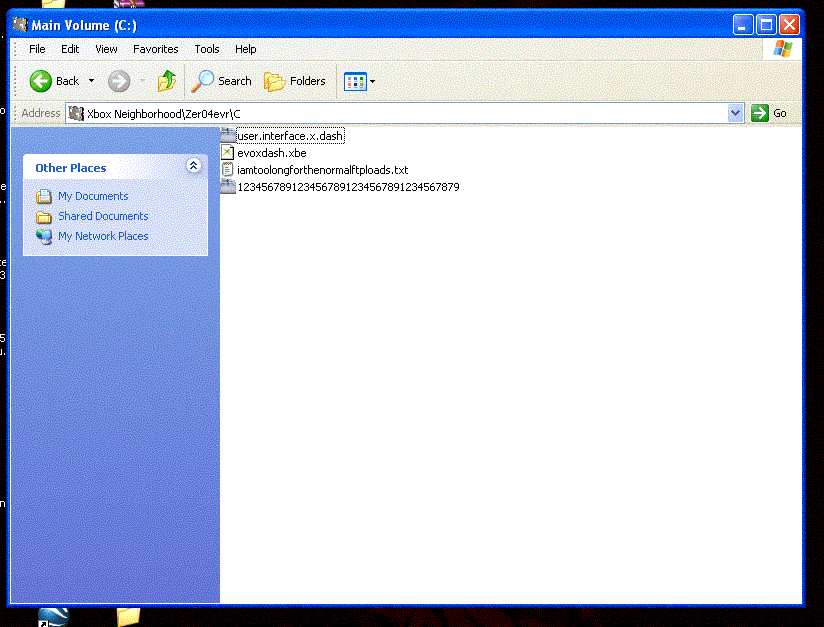824x627 pixels.
Task: Expand the address bar dropdown list
Action: coord(735,113)
